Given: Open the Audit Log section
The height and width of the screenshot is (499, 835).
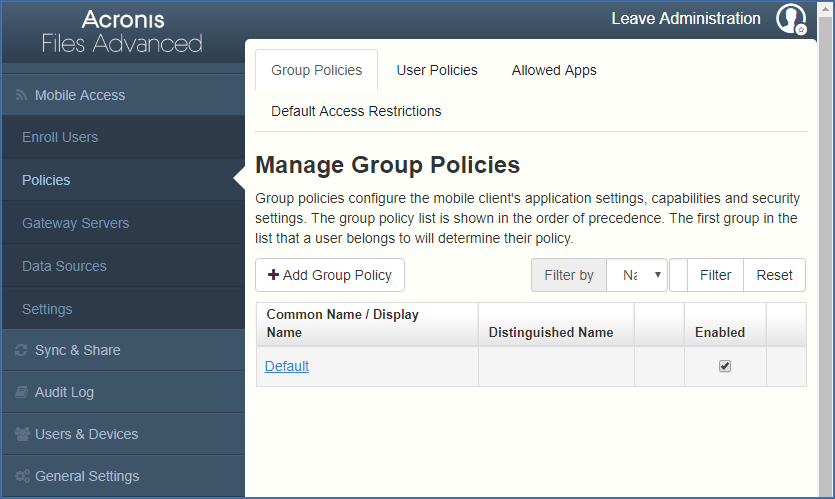Looking at the screenshot, I should coord(123,392).
